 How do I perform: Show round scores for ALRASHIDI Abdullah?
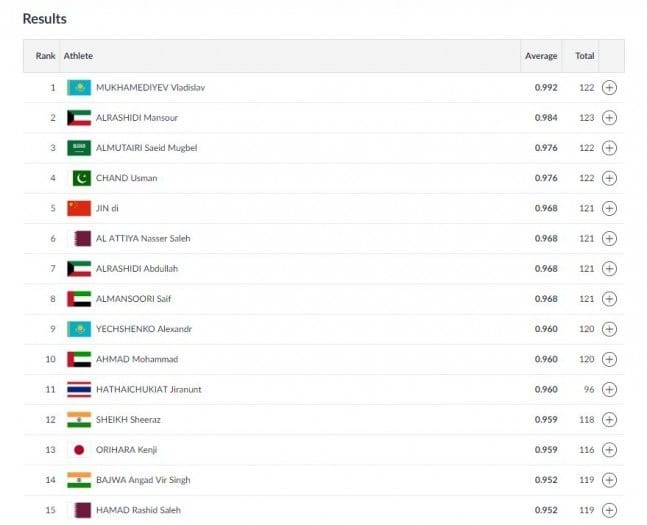point(609,269)
